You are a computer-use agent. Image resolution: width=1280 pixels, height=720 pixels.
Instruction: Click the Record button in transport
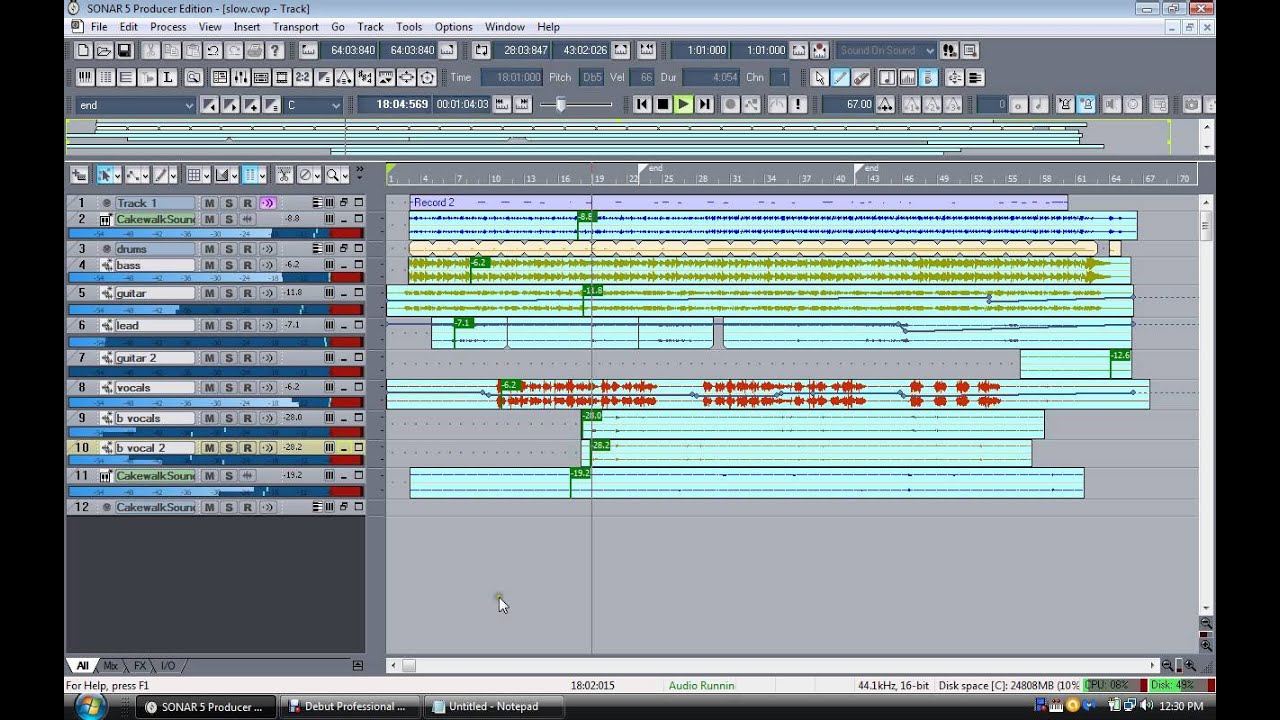pyautogui.click(x=731, y=104)
